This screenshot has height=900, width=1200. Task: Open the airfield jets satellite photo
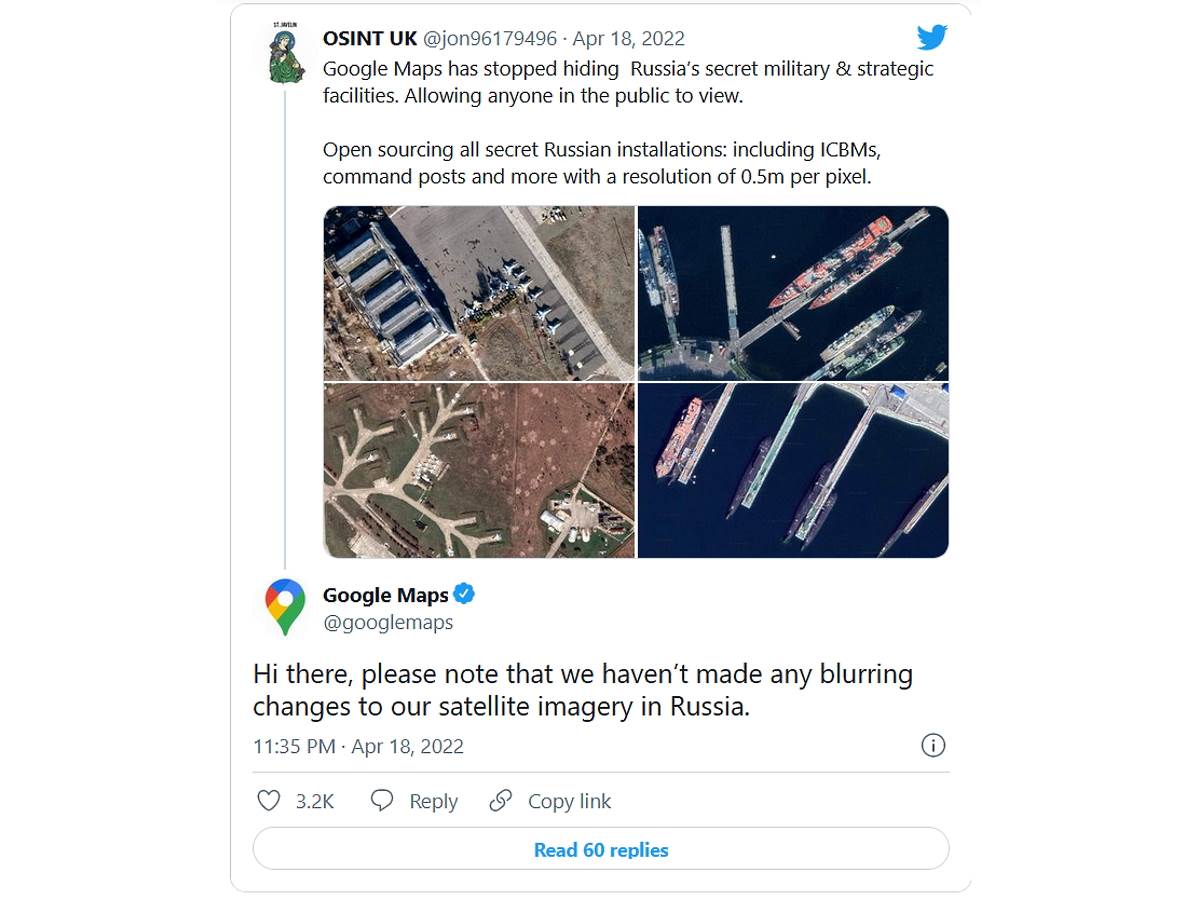coord(479,293)
